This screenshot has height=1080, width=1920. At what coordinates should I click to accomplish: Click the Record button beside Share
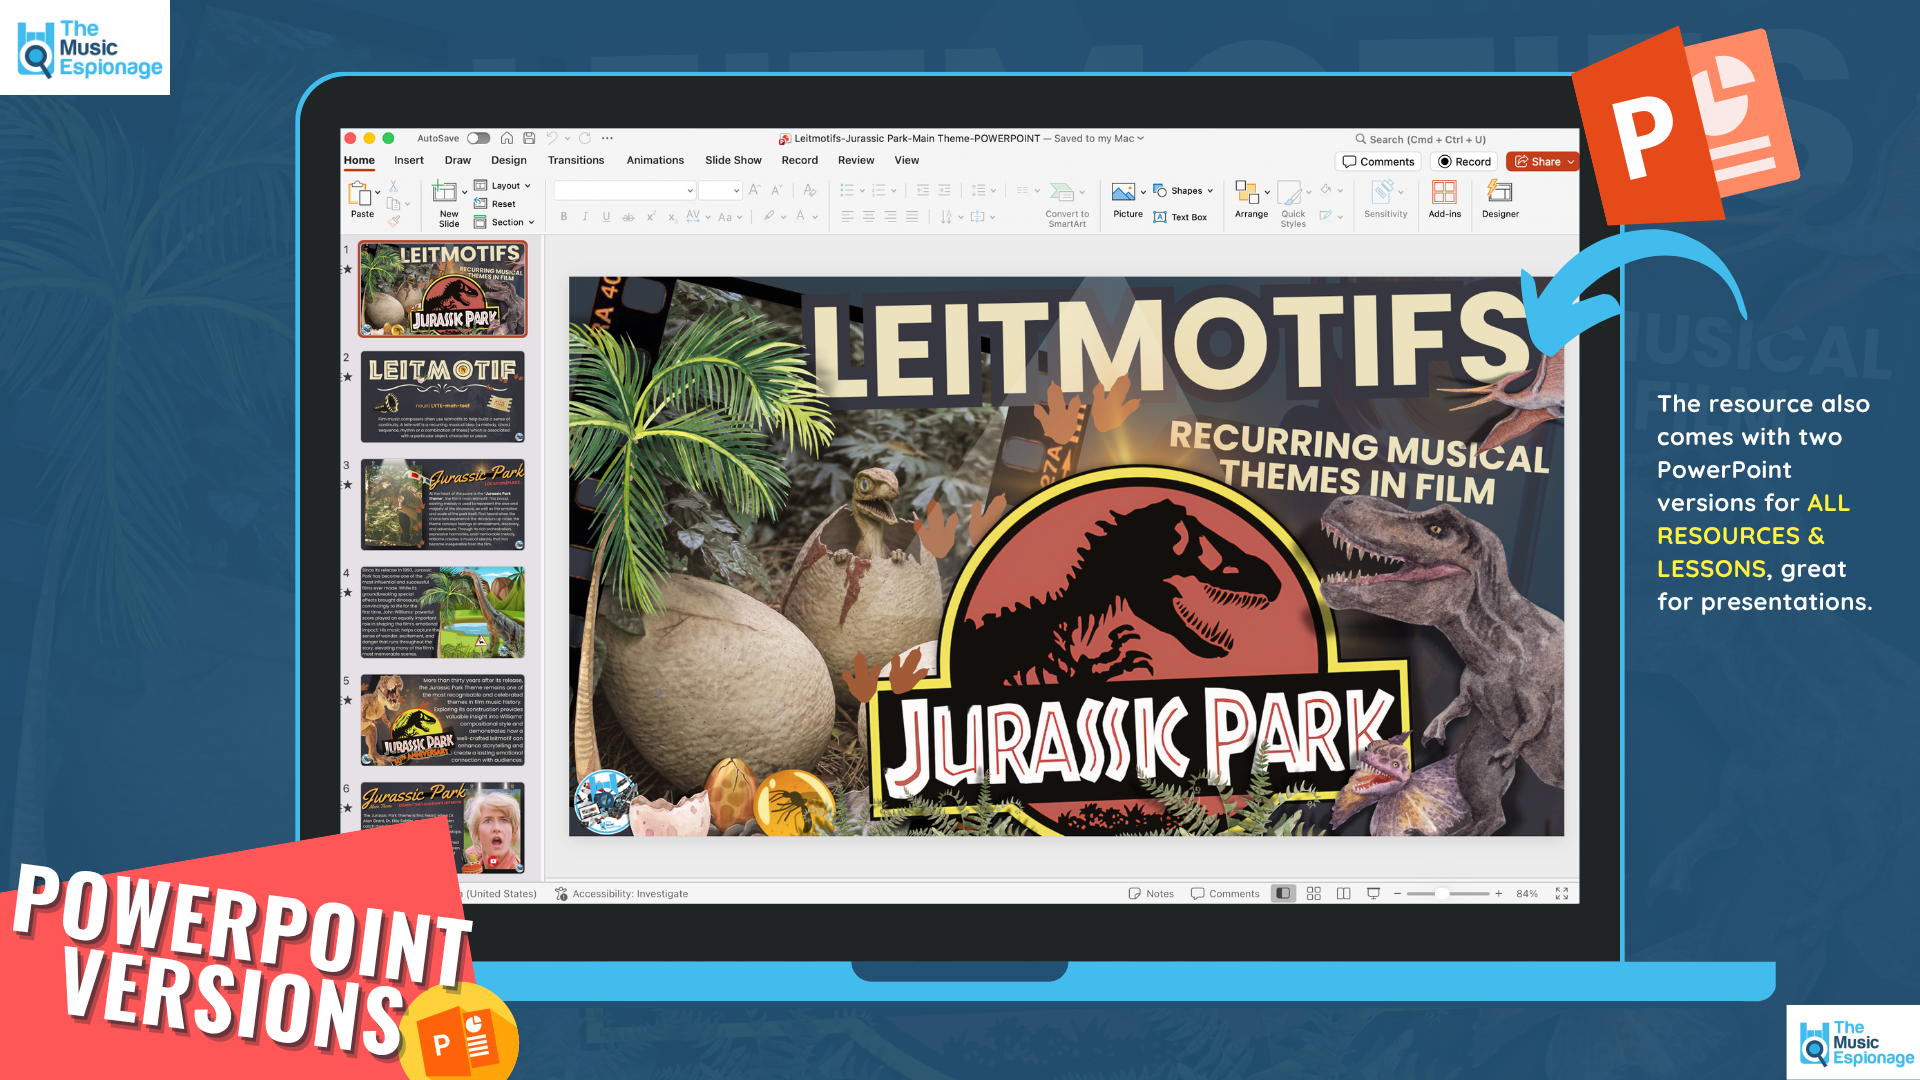[1464, 162]
